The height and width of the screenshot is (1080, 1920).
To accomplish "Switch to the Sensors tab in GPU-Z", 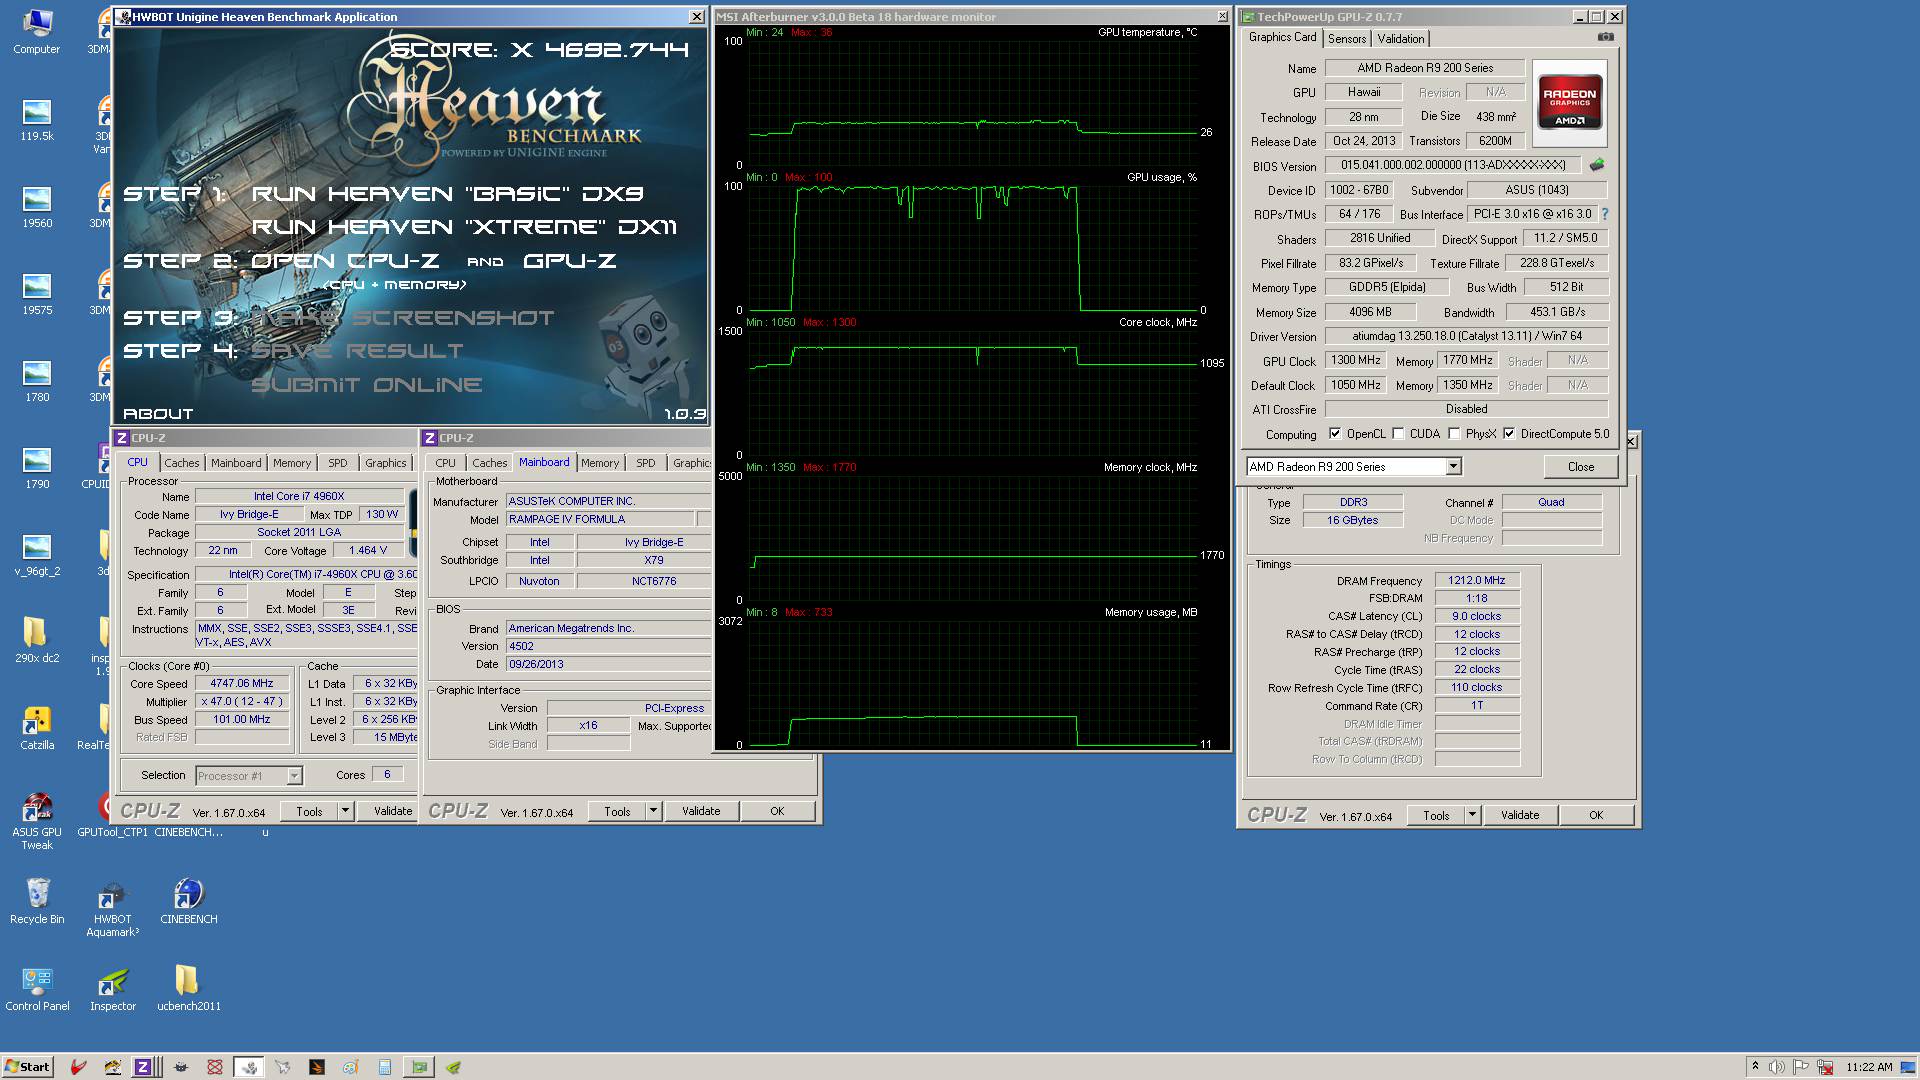I will coord(1346,39).
